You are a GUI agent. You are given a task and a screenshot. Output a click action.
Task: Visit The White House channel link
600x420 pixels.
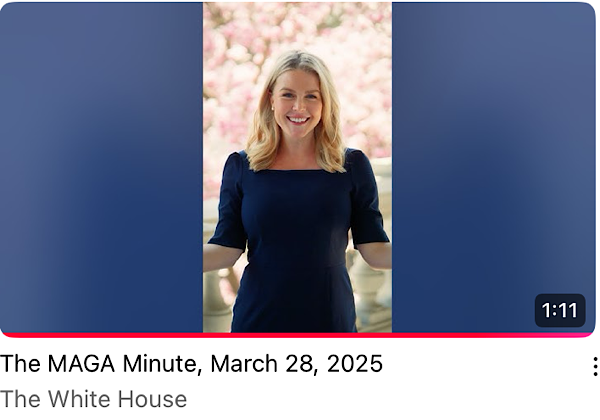[94, 399]
